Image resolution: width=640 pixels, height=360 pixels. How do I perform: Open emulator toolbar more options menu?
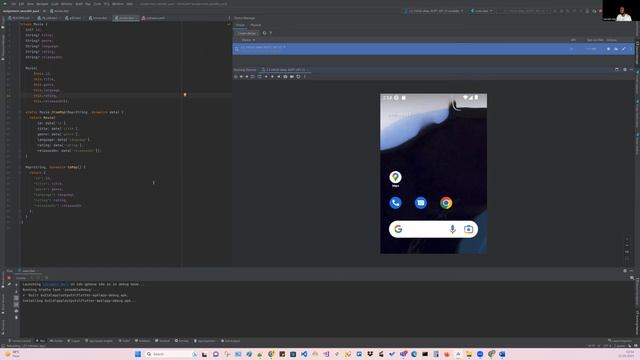(305, 76)
